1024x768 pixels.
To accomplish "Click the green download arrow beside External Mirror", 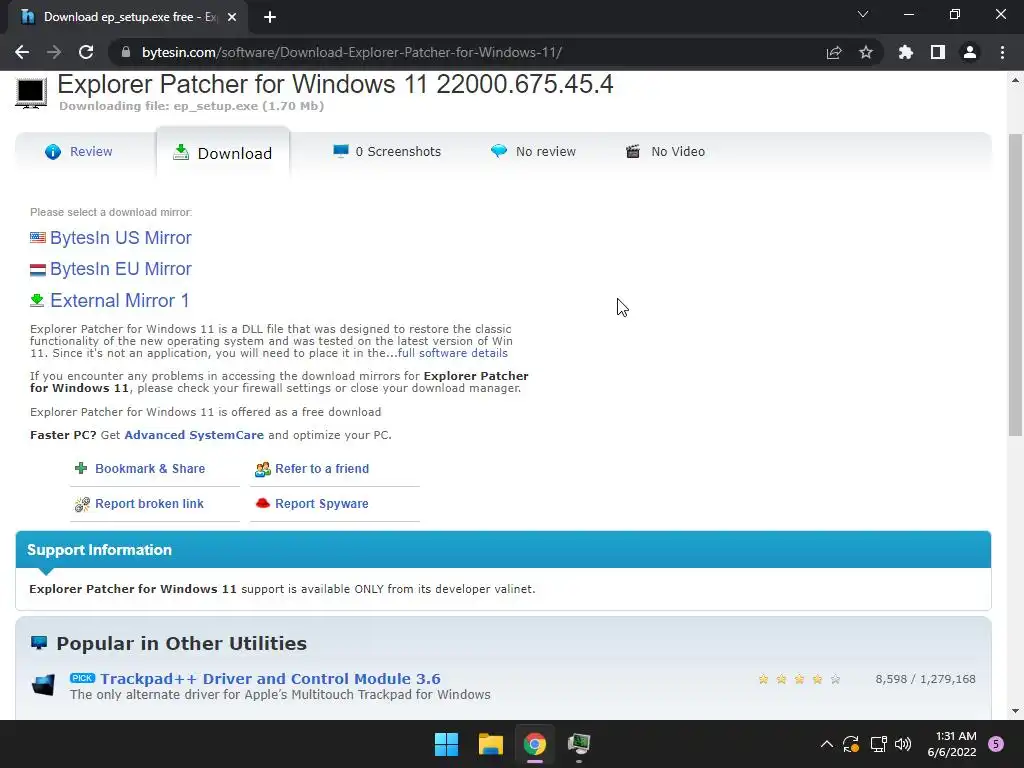I will 37,300.
